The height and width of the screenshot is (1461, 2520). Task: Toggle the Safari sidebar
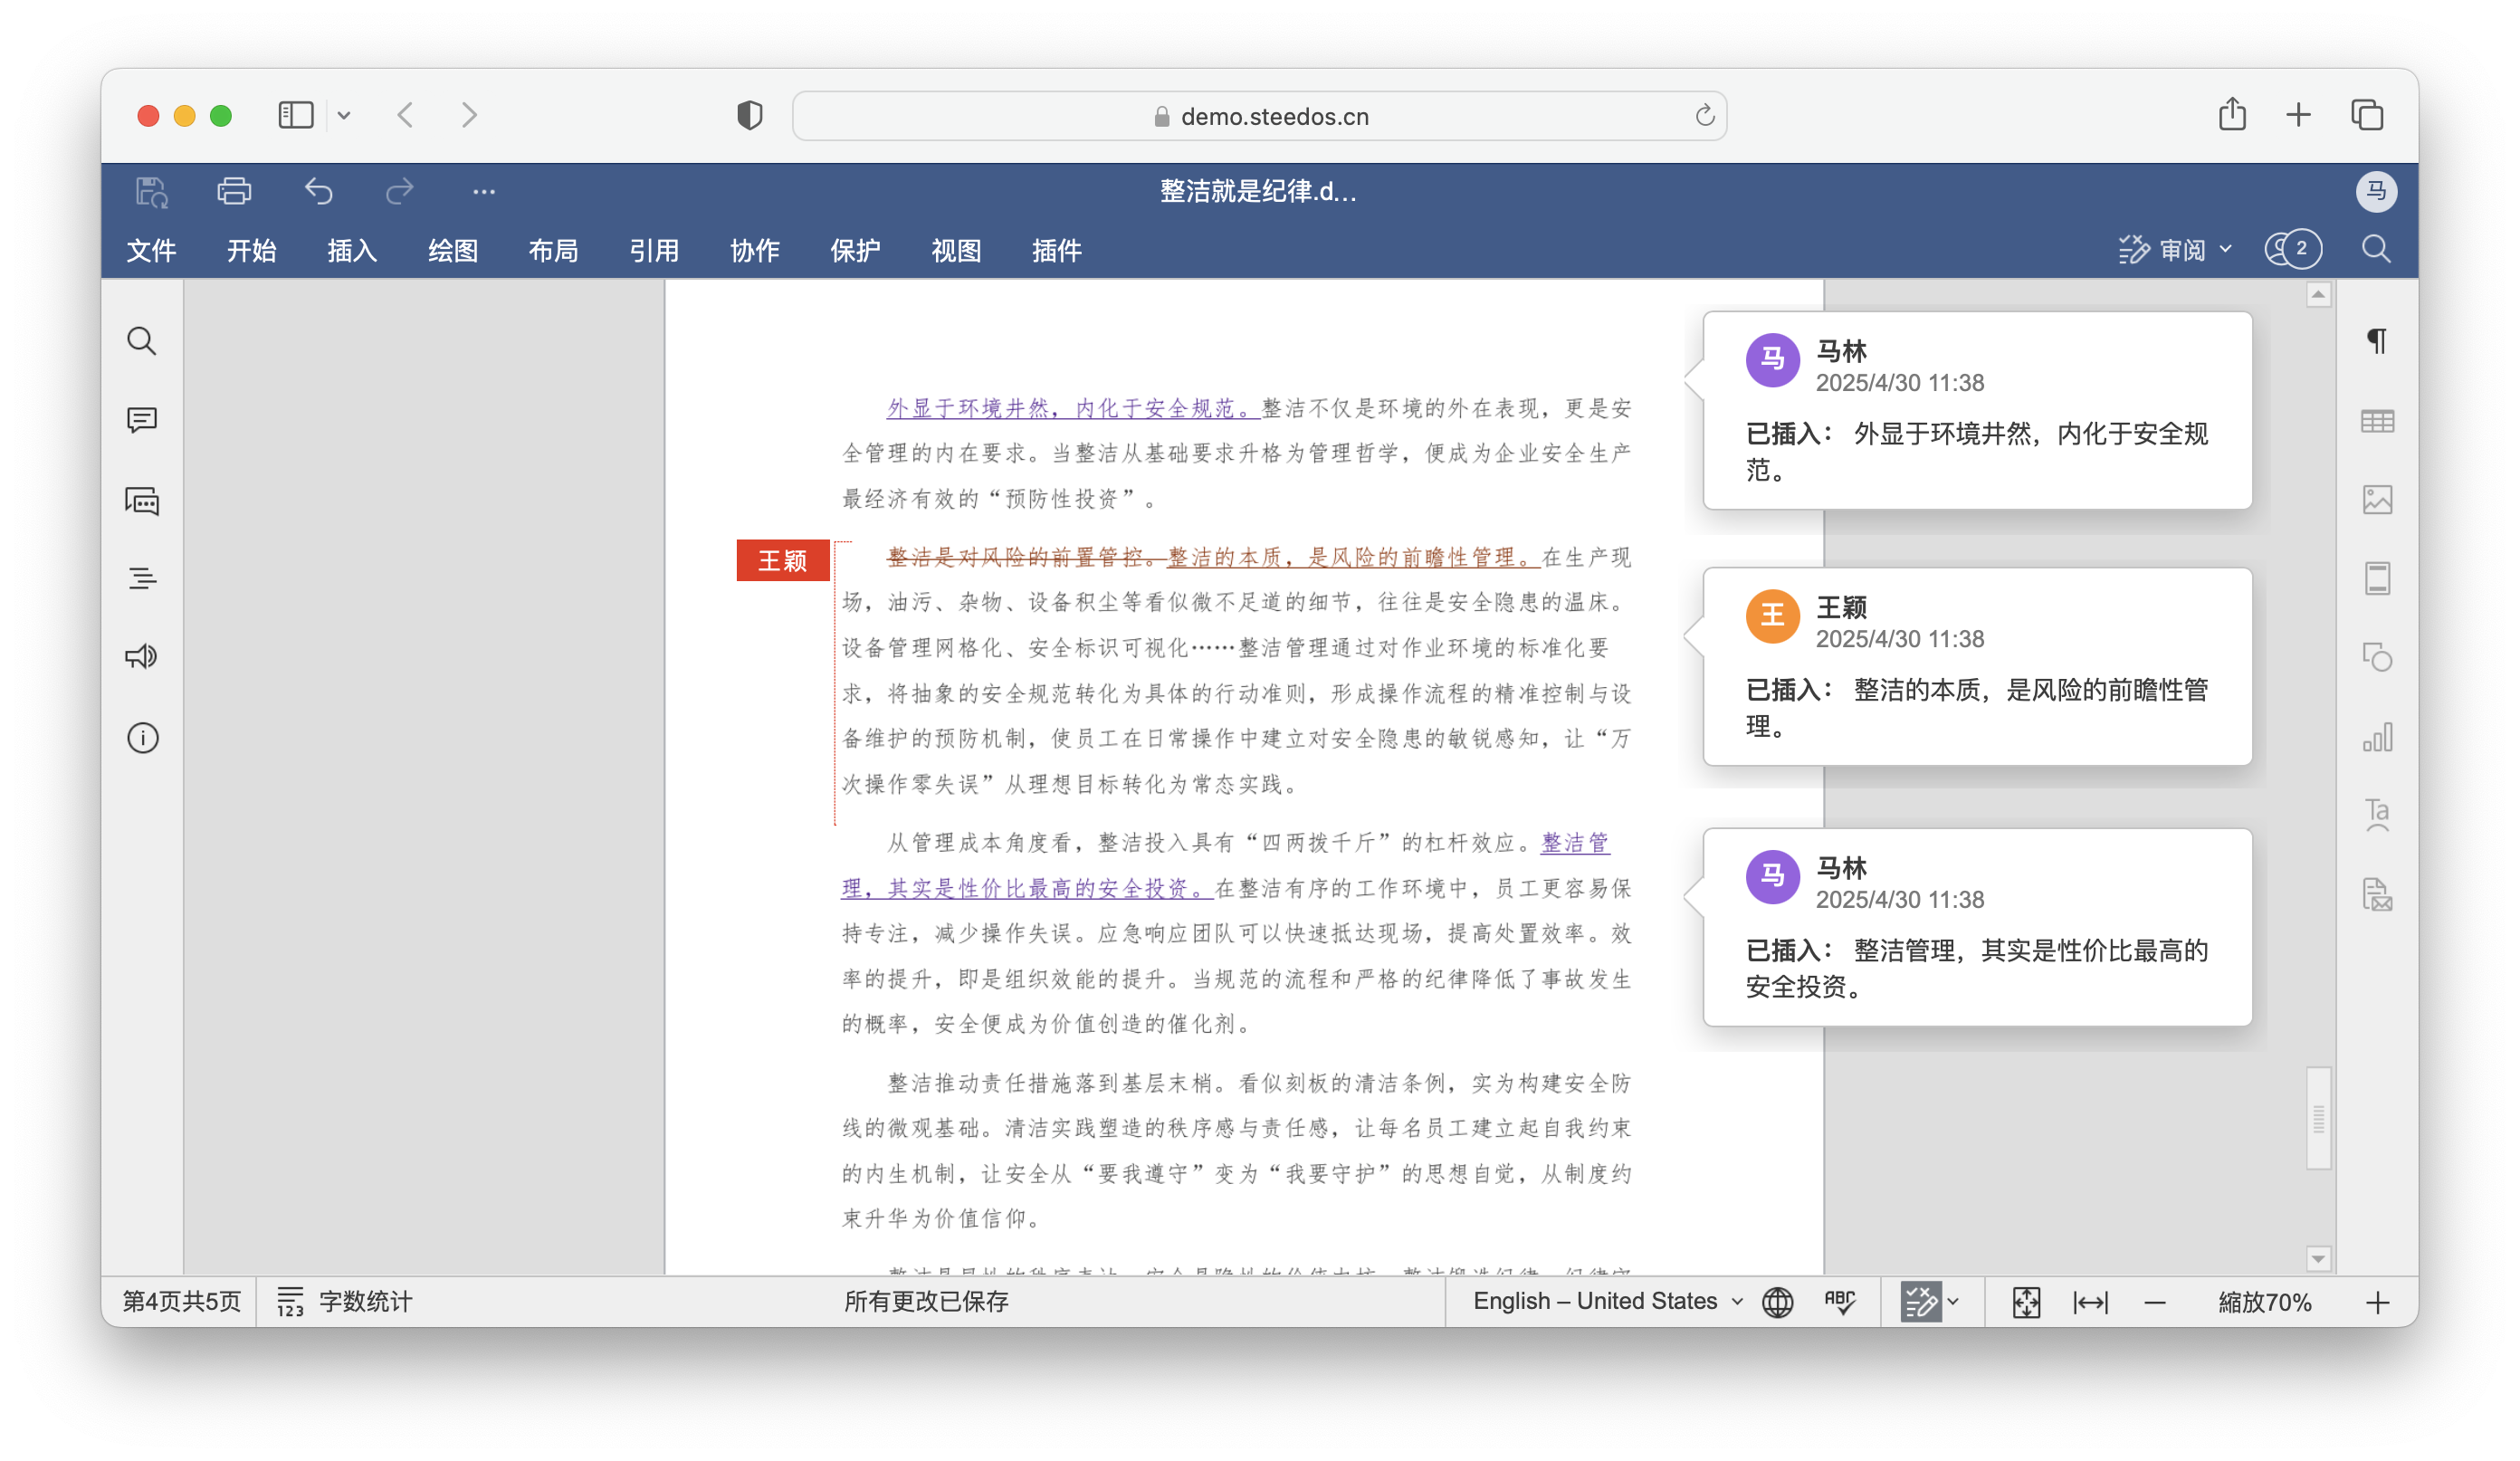296,115
